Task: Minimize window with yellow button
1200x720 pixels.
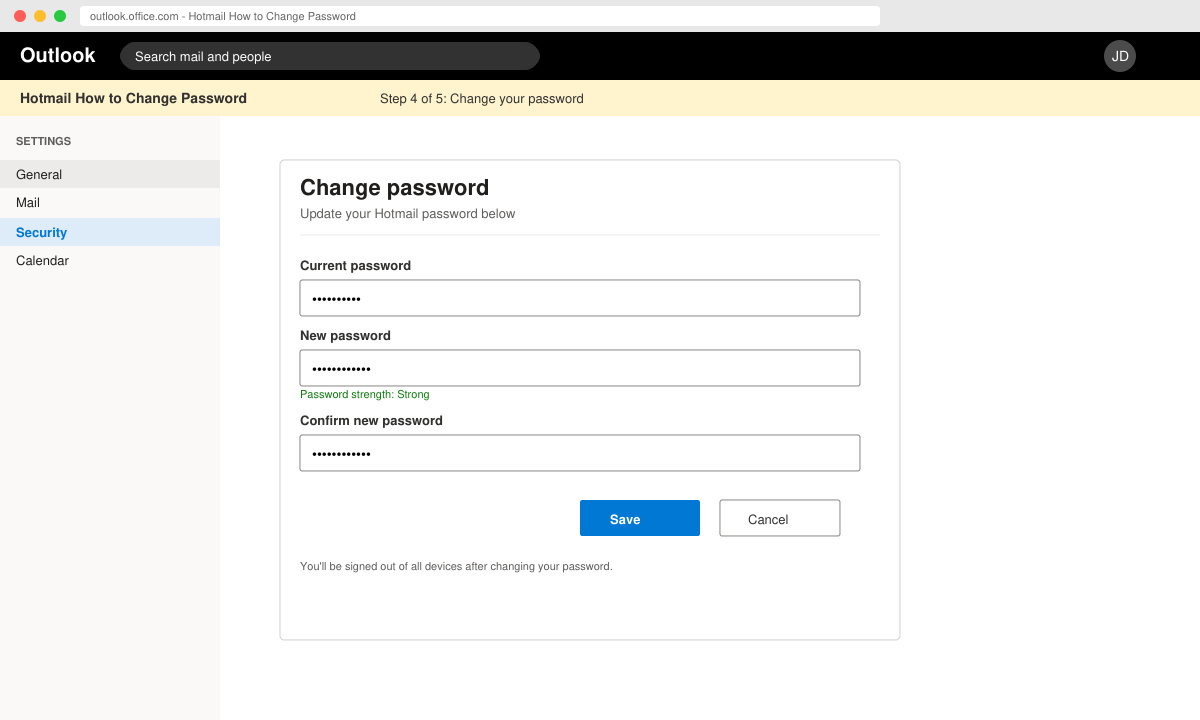Action: (40, 16)
